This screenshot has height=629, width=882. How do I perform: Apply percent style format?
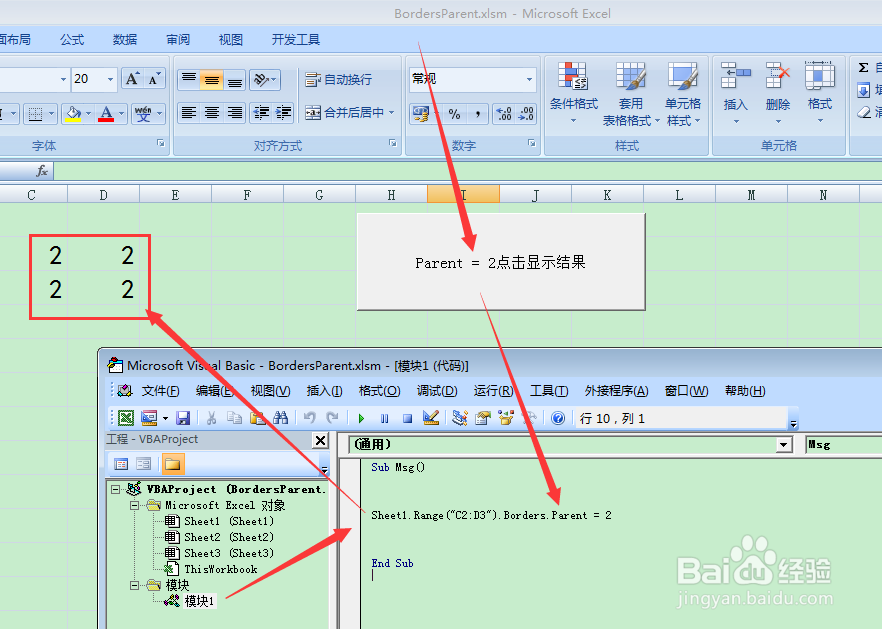(454, 114)
